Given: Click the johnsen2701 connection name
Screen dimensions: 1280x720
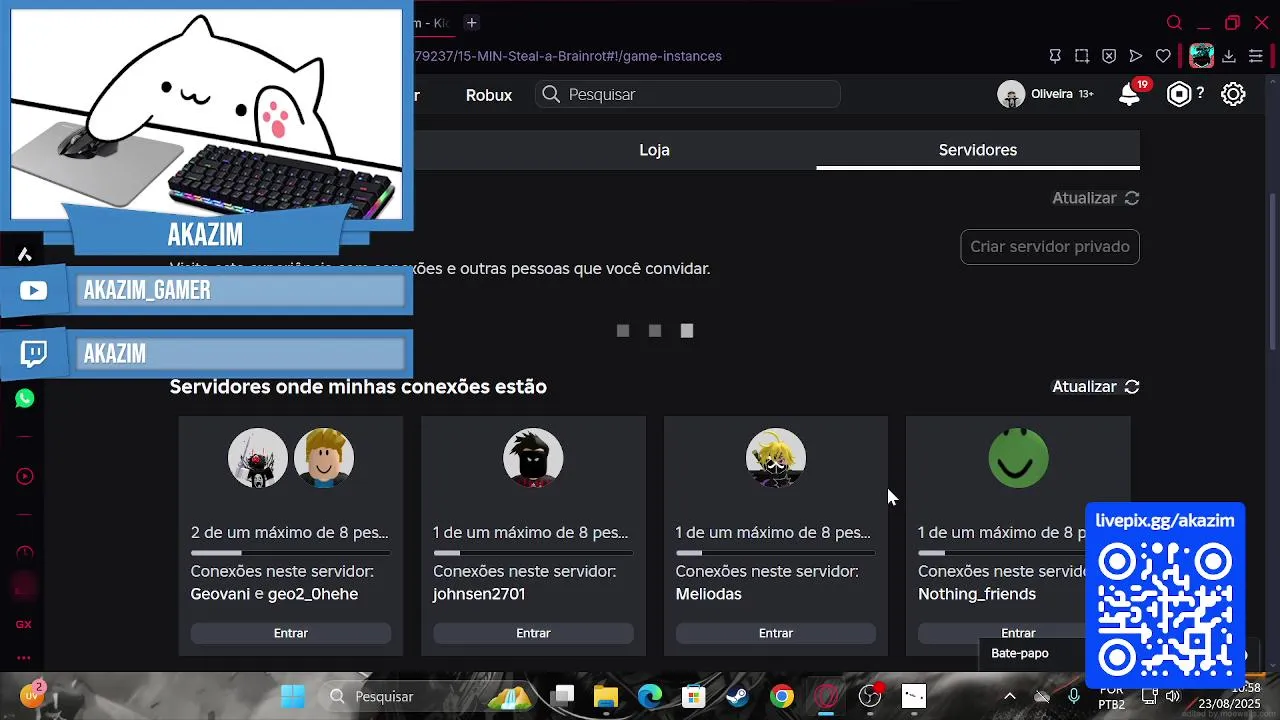Looking at the screenshot, I should 479,594.
